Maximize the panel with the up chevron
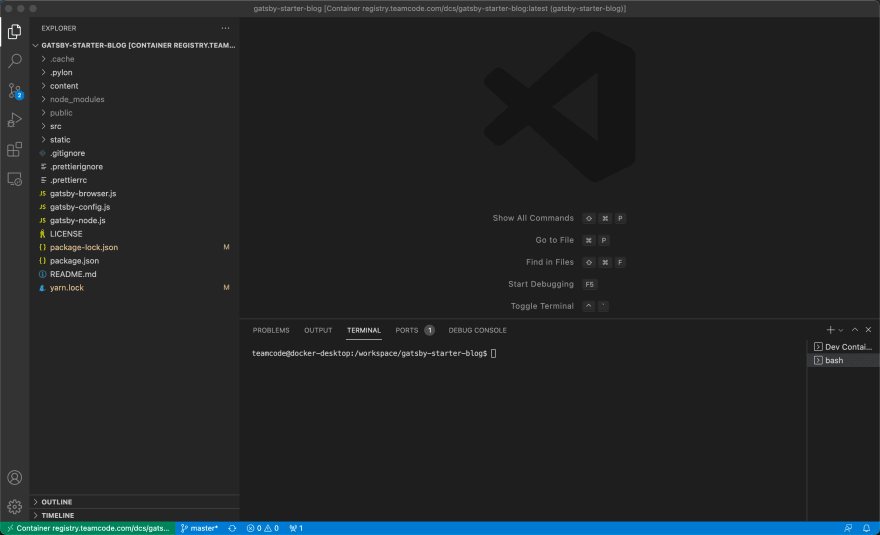This screenshot has width=880, height=535. point(855,330)
